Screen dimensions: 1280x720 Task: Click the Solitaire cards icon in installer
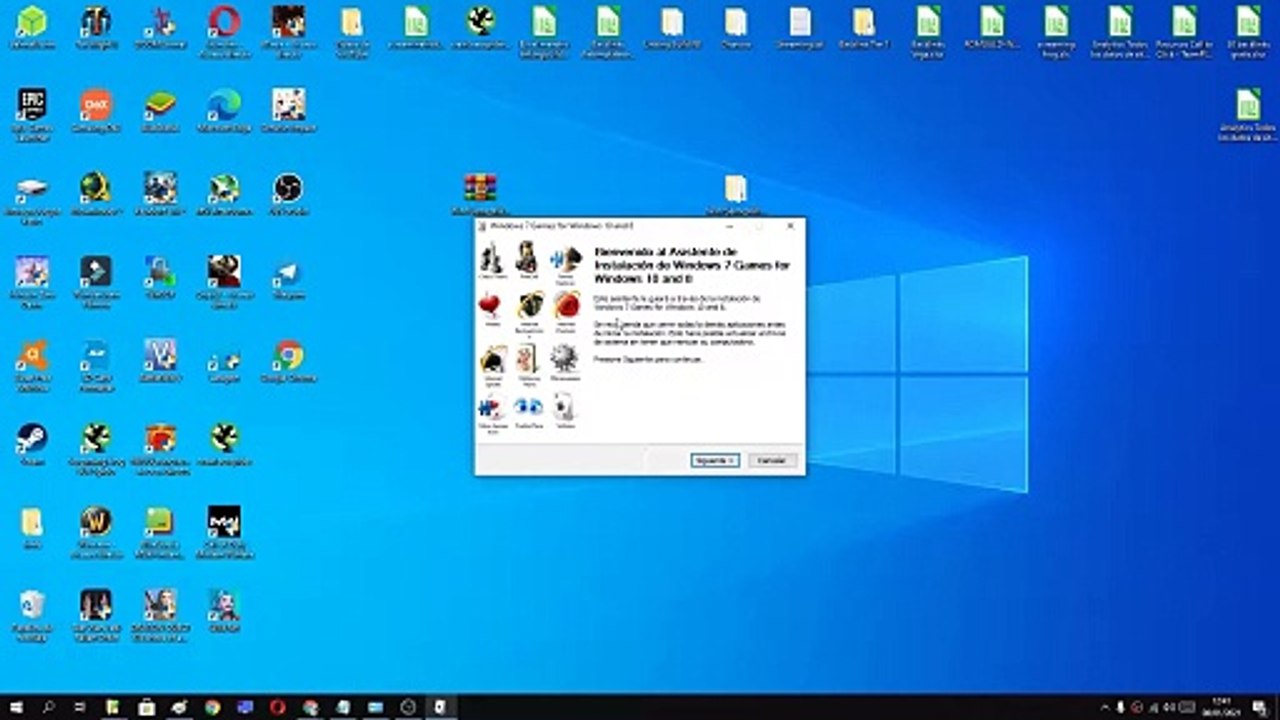(565, 407)
